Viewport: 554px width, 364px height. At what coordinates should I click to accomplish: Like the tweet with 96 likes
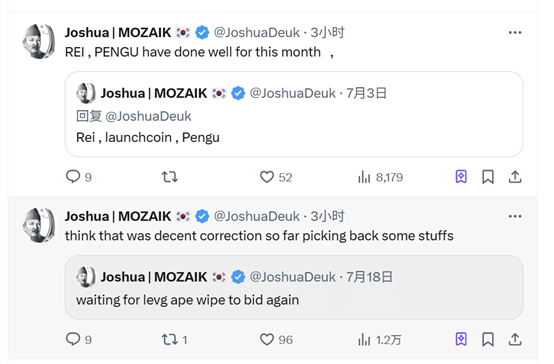276,340
